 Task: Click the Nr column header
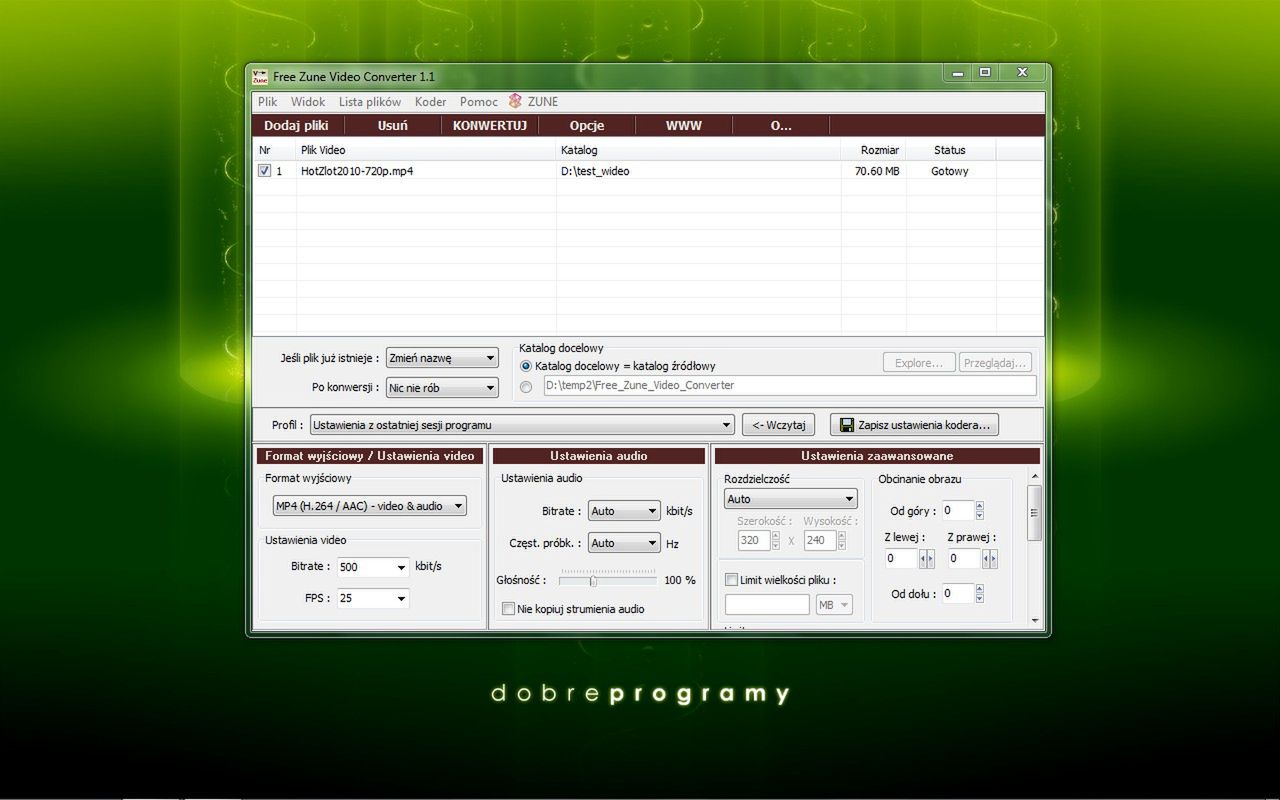coord(274,150)
